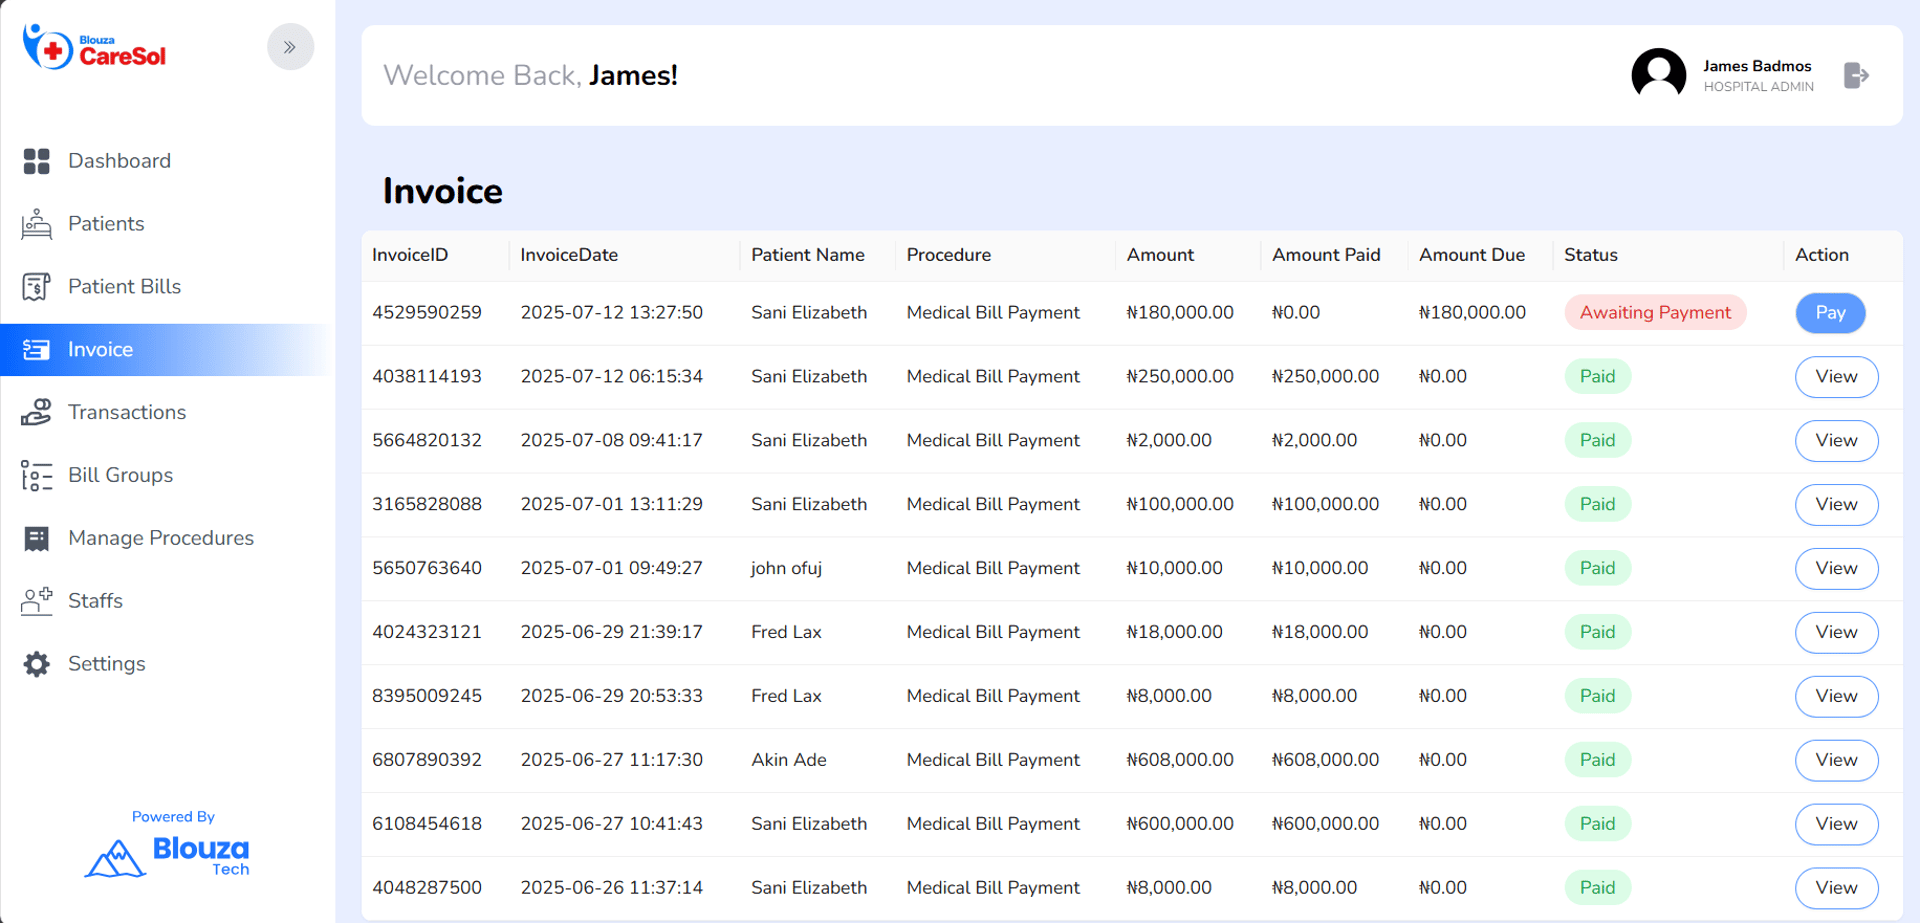Screen dimensions: 1920x923
Task: Click the Bill Groups list icon
Action: [x=37, y=475]
